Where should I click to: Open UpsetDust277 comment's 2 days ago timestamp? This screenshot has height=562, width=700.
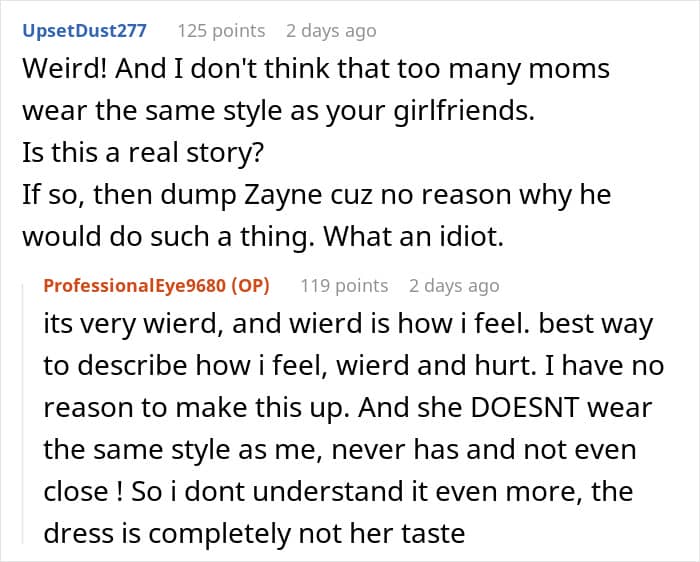click(331, 31)
